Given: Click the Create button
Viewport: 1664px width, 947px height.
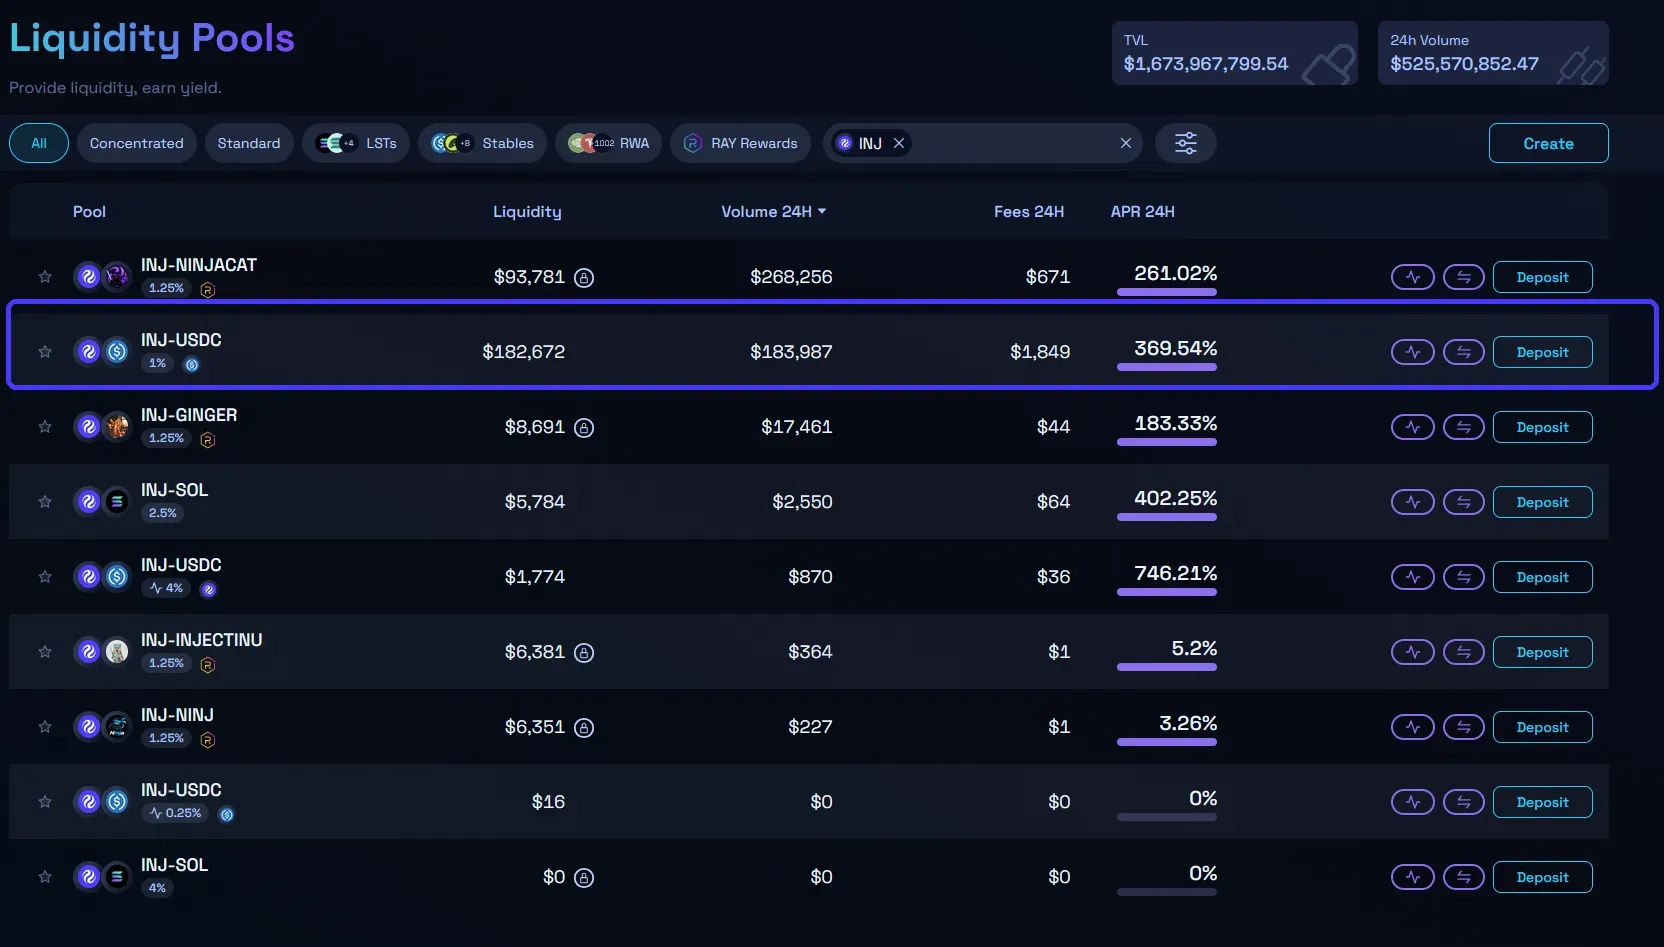Looking at the screenshot, I should pos(1548,143).
